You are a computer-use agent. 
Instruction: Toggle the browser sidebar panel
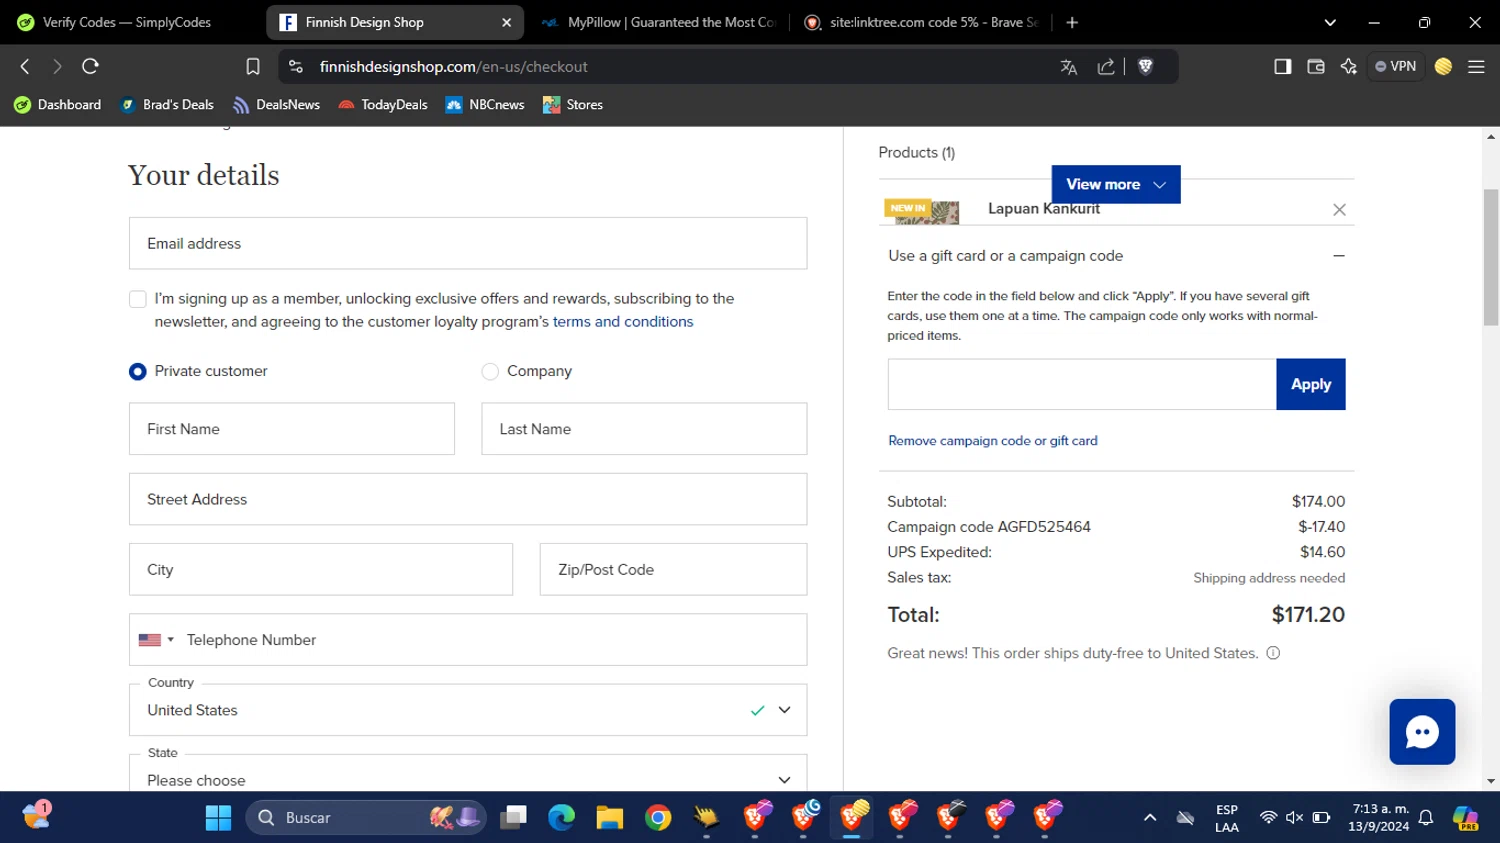click(1282, 66)
